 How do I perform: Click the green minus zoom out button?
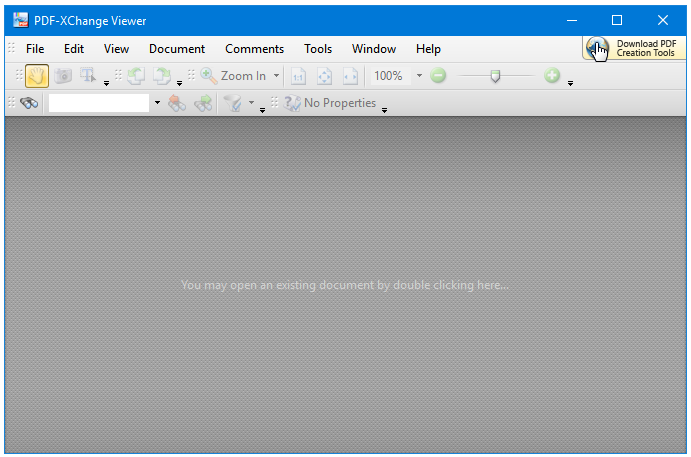(438, 75)
